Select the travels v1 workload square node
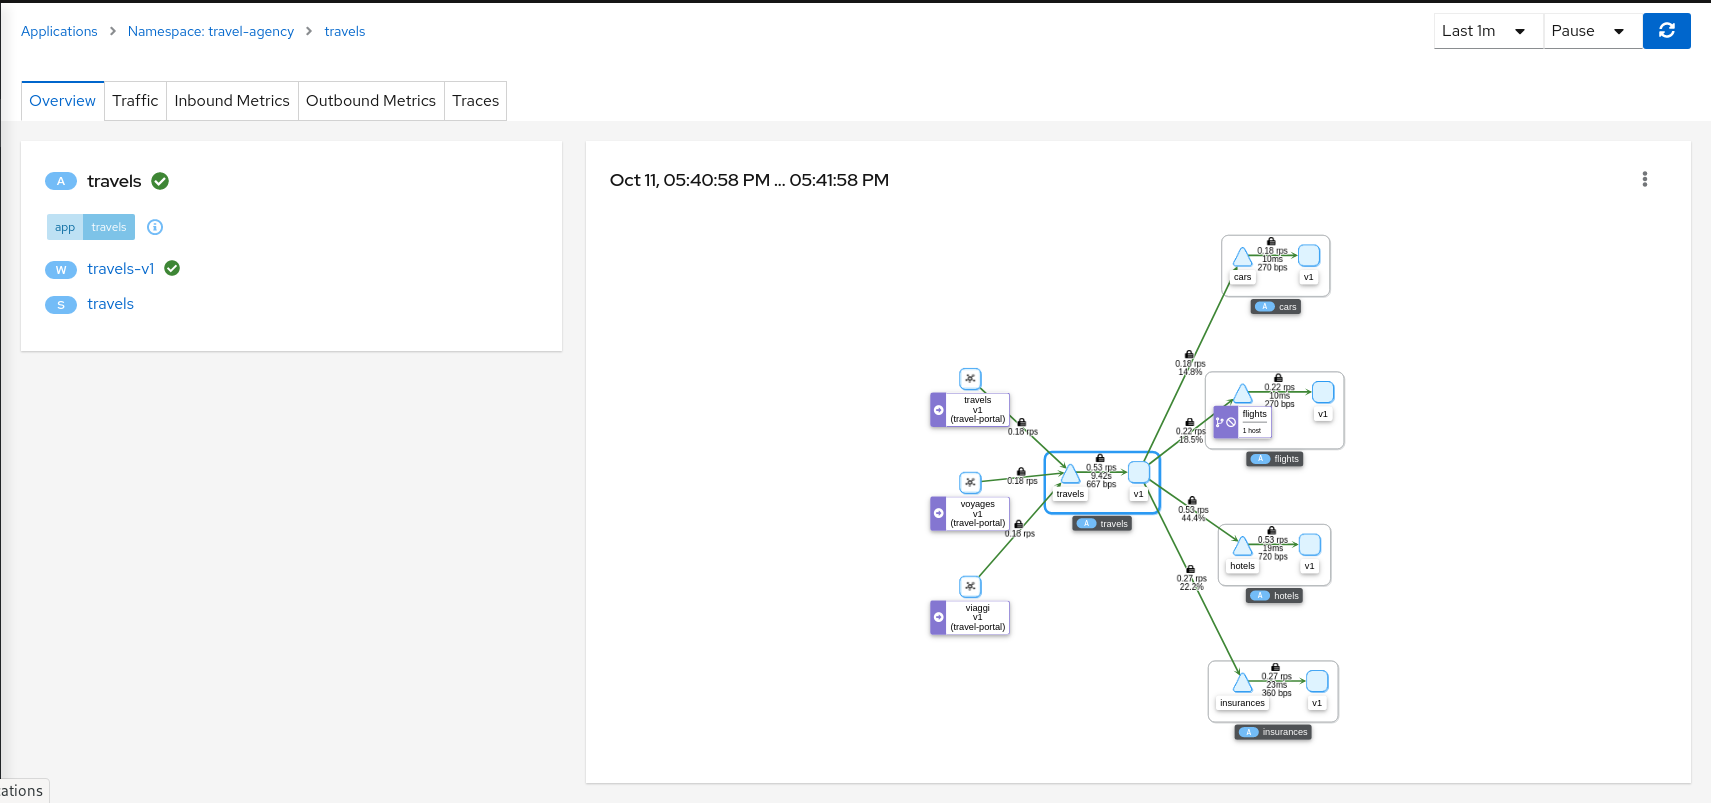The height and width of the screenshot is (803, 1711). pos(1139,472)
